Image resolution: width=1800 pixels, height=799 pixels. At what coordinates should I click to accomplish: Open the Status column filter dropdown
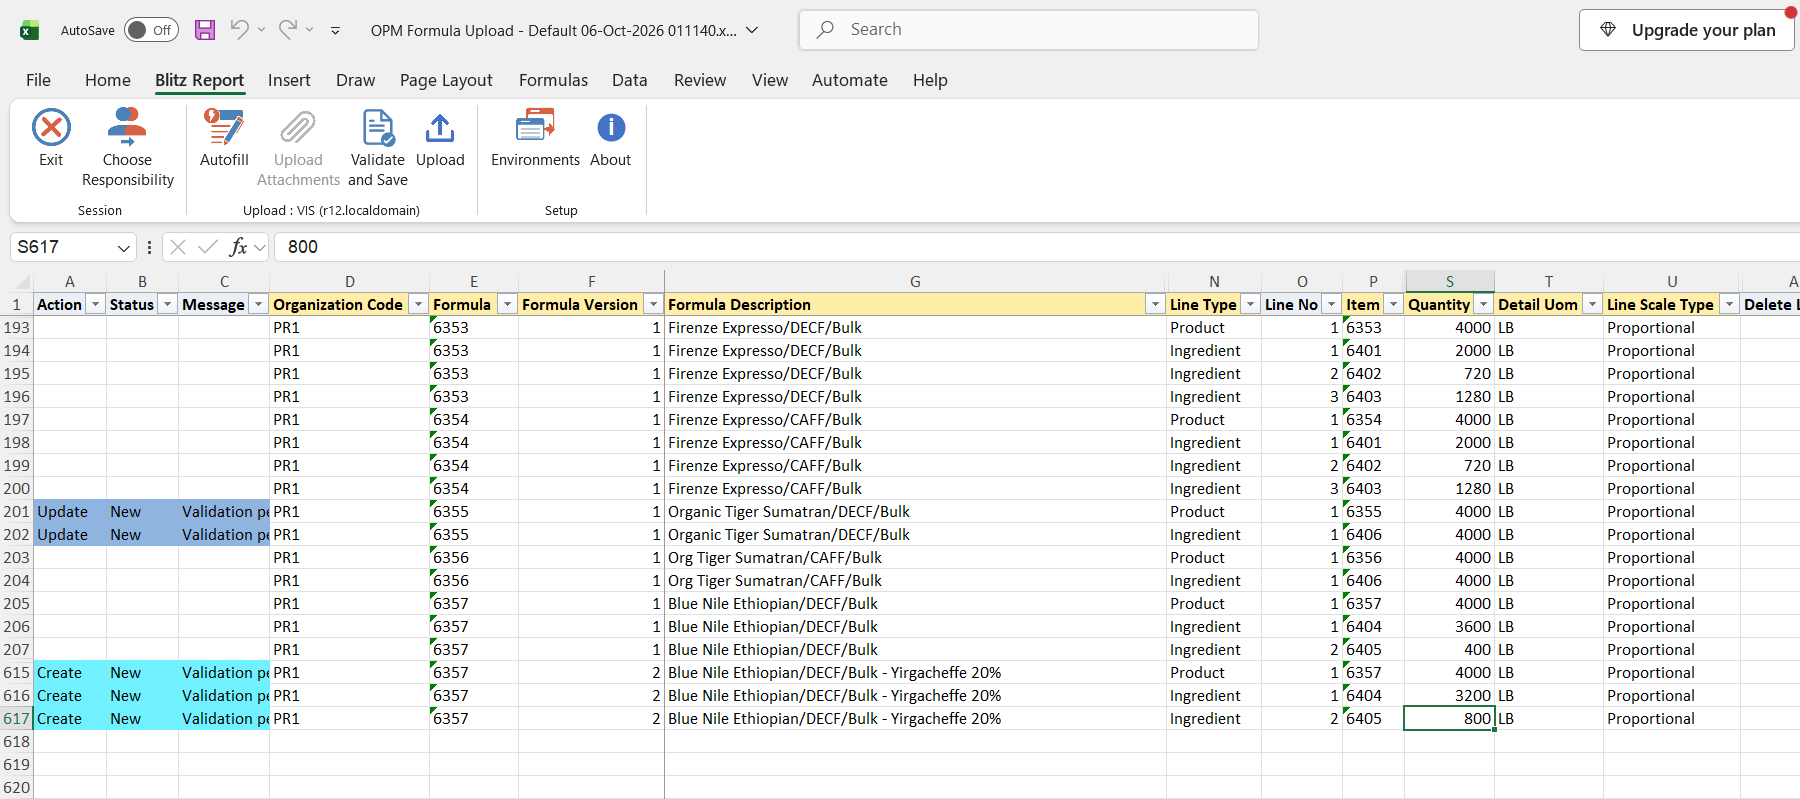167,305
